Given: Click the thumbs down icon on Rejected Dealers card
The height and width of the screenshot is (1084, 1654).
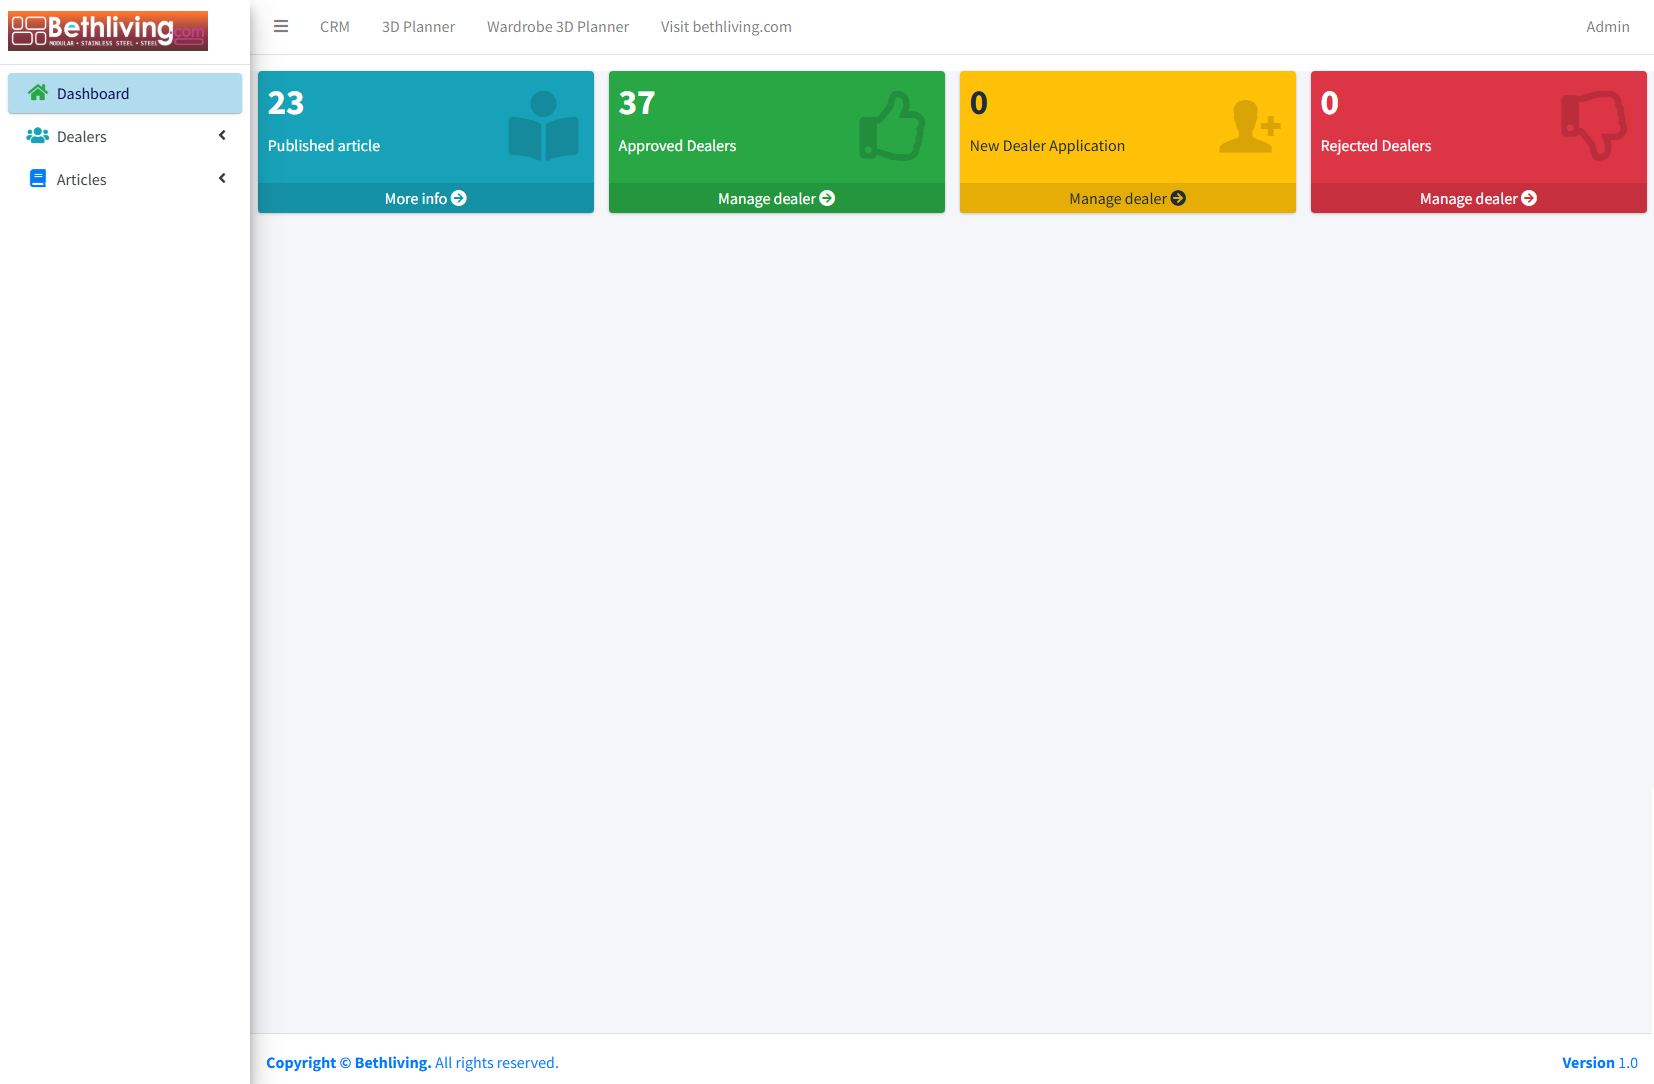Looking at the screenshot, I should [x=1594, y=126].
